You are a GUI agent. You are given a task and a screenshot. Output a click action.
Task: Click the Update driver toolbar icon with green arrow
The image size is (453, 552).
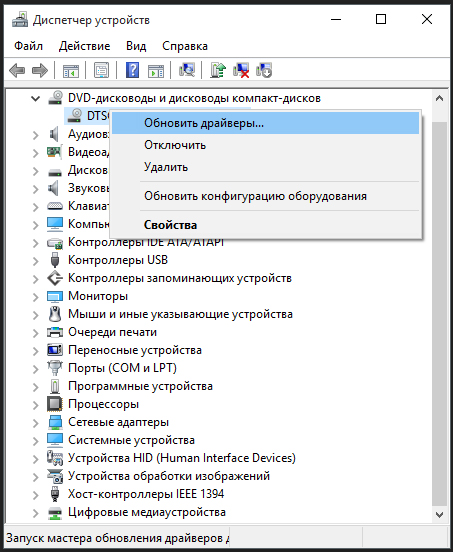click(x=218, y=70)
